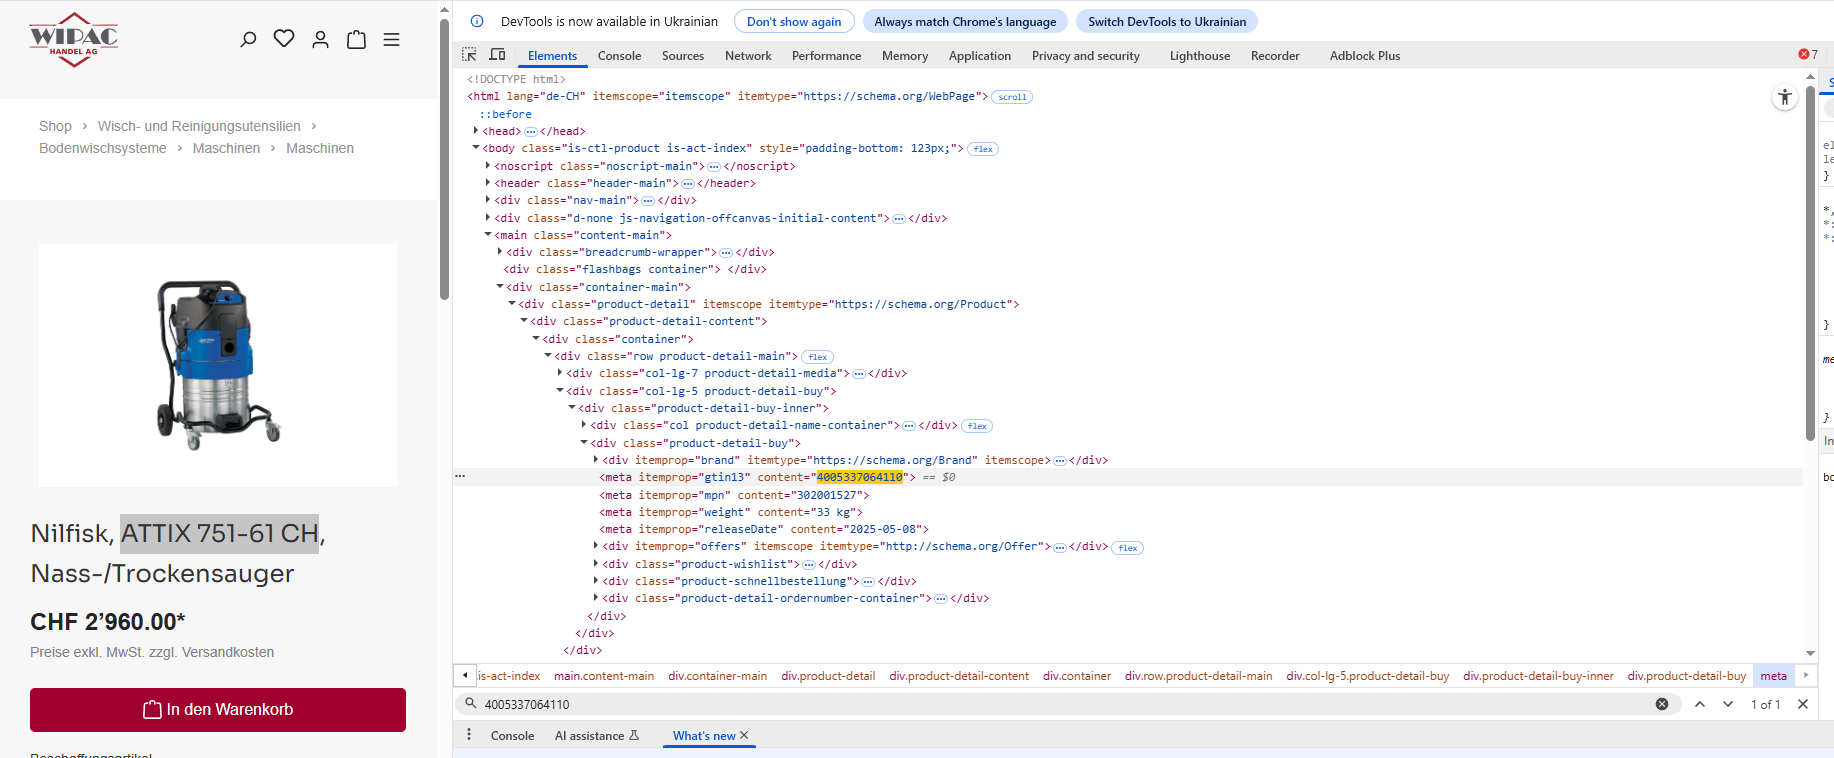Expand the product-wishlist div
Image resolution: width=1834 pixels, height=758 pixels.
tap(596, 564)
